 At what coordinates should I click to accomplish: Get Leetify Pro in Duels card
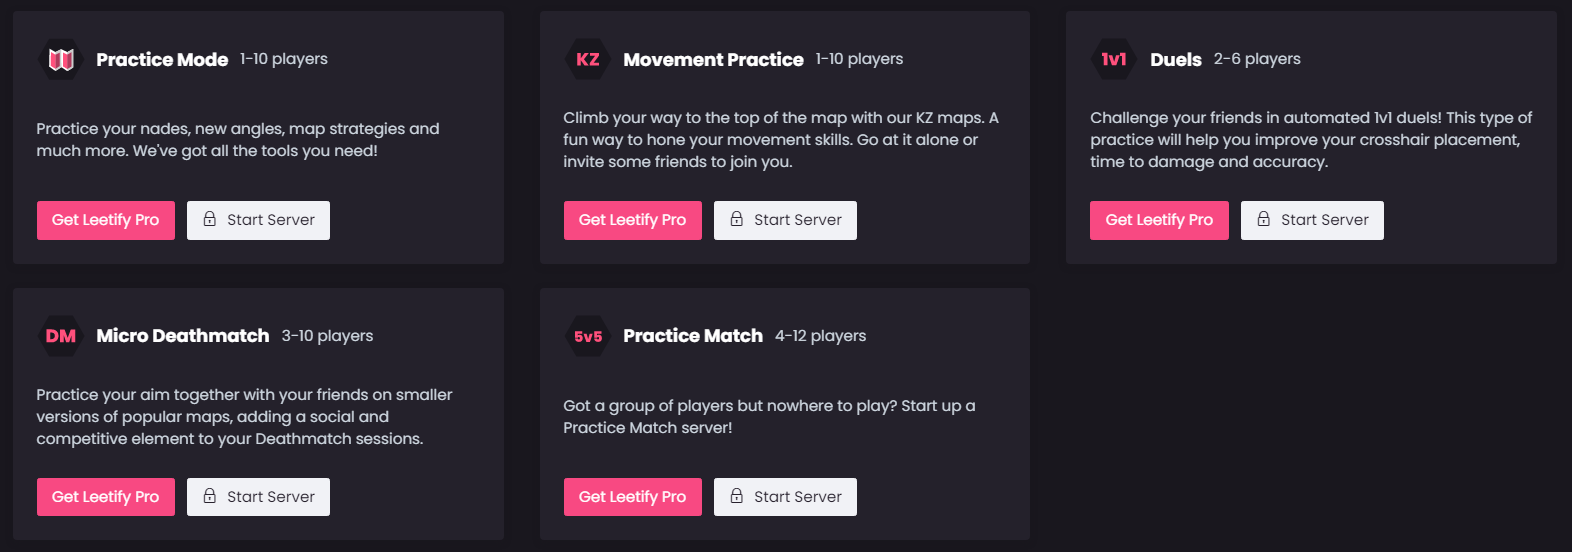[x=1159, y=220]
